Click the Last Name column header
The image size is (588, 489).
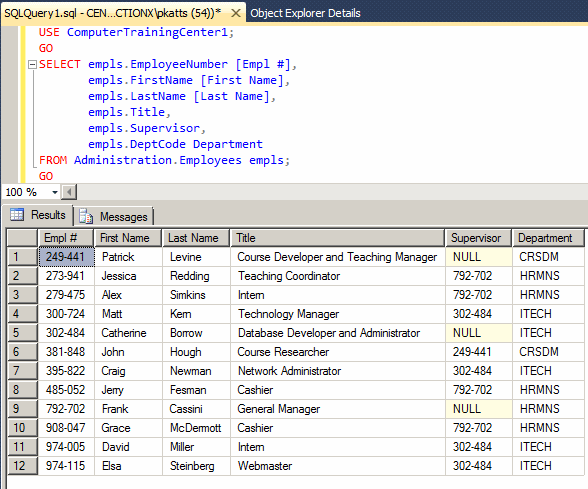coord(195,238)
